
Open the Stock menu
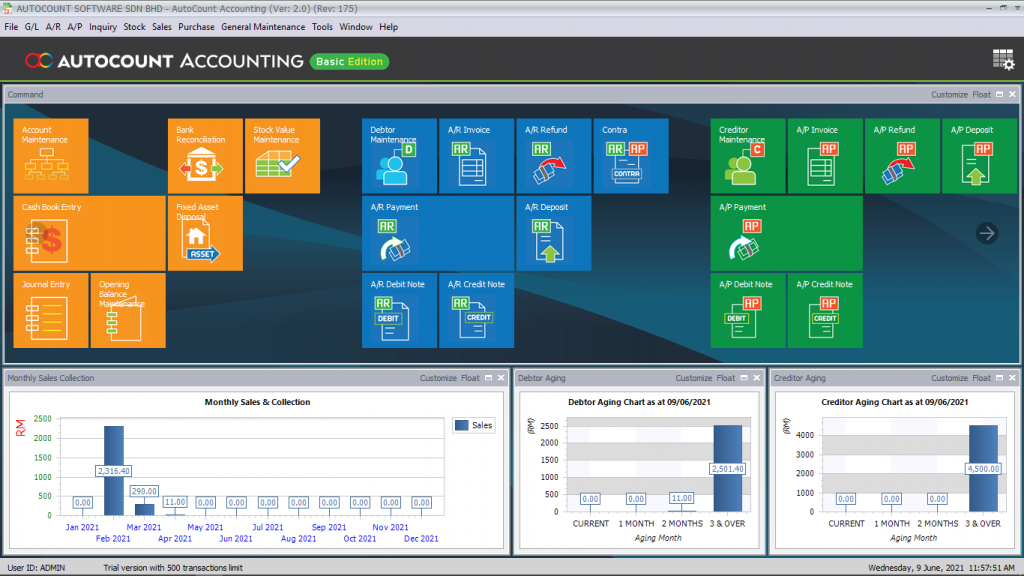[x=134, y=27]
